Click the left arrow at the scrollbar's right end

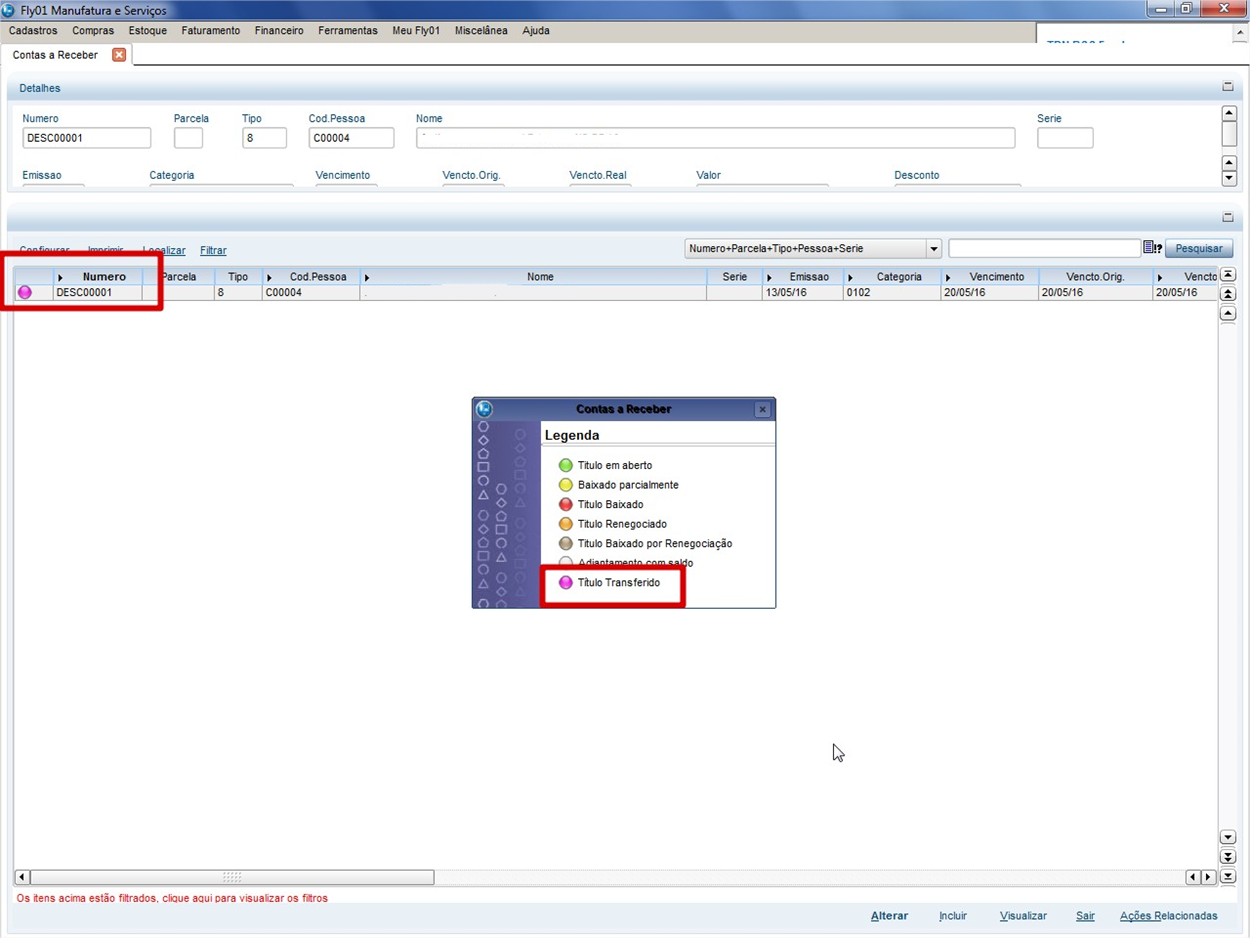click(x=1193, y=877)
